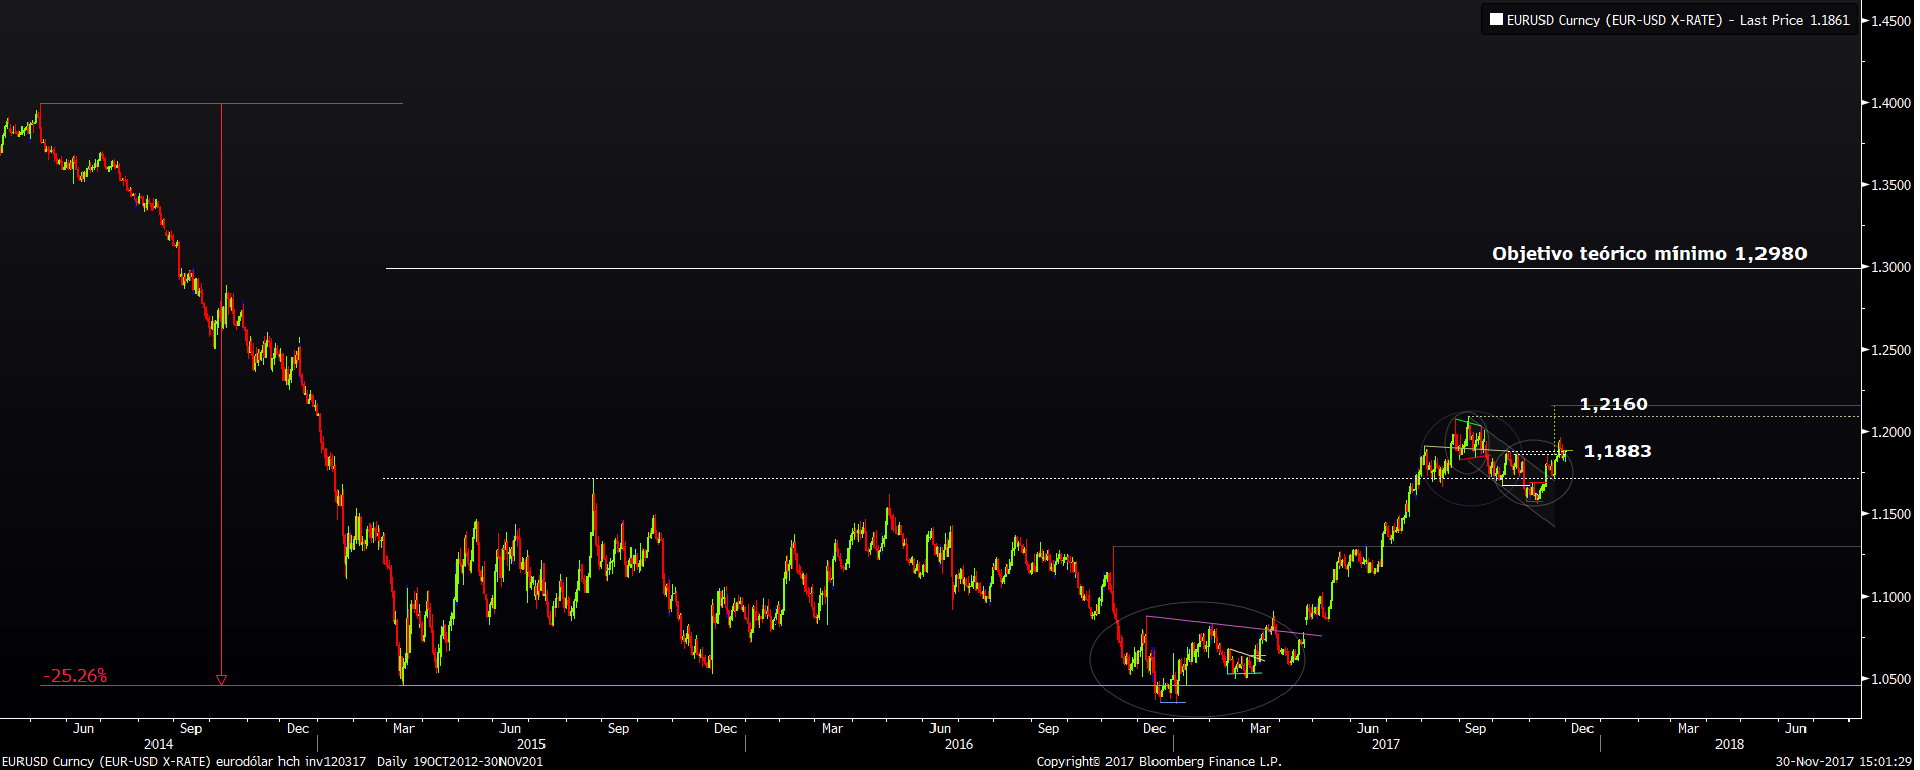Screen dimensions: 1920x770
Task: Click the 1.3000 price axis label
Action: click(1890, 268)
